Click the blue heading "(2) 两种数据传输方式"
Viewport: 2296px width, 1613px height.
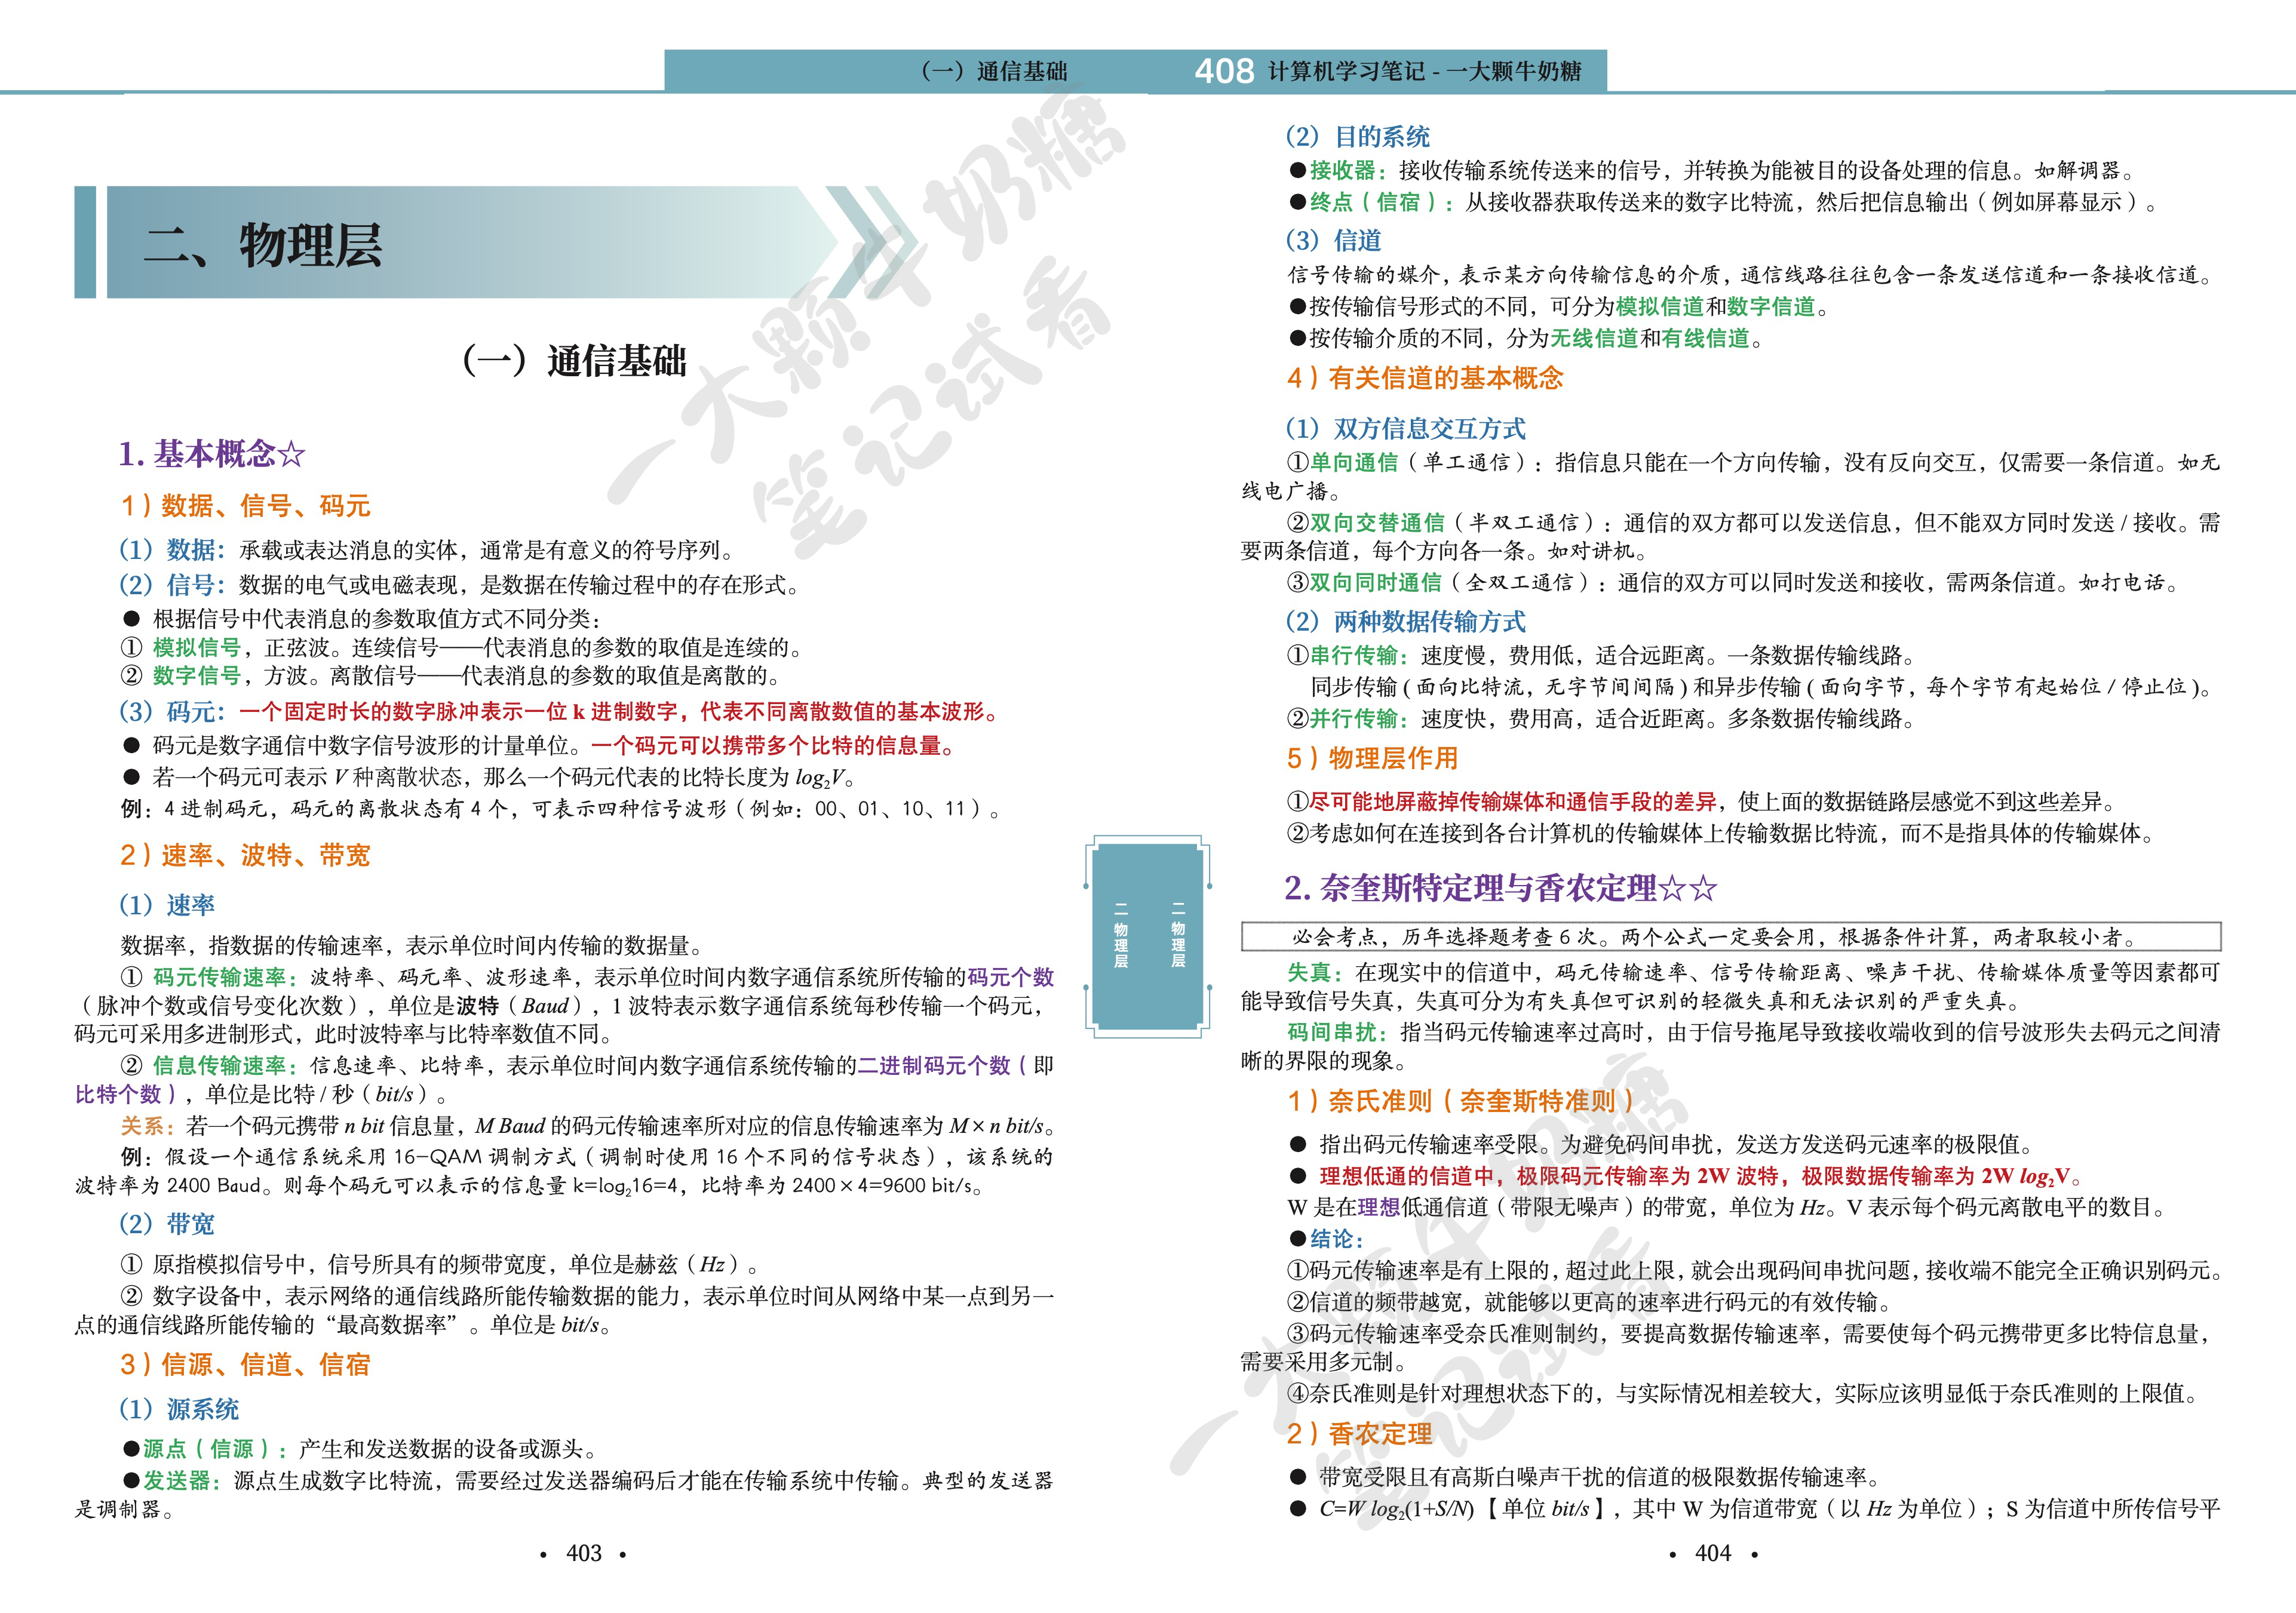point(1405,622)
